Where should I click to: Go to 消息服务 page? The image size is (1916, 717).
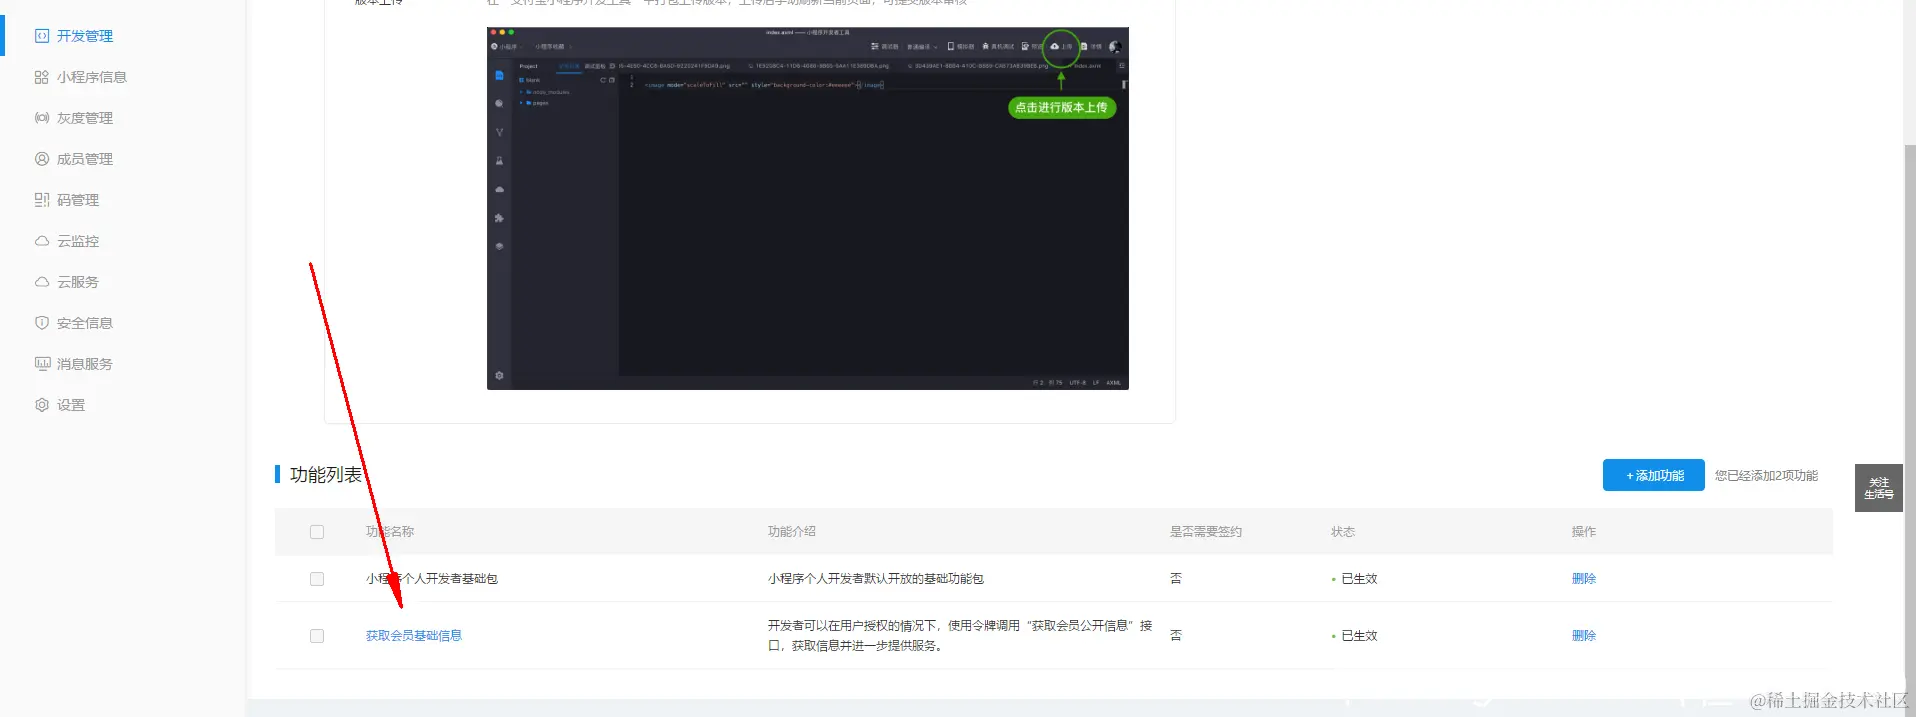[x=85, y=364]
